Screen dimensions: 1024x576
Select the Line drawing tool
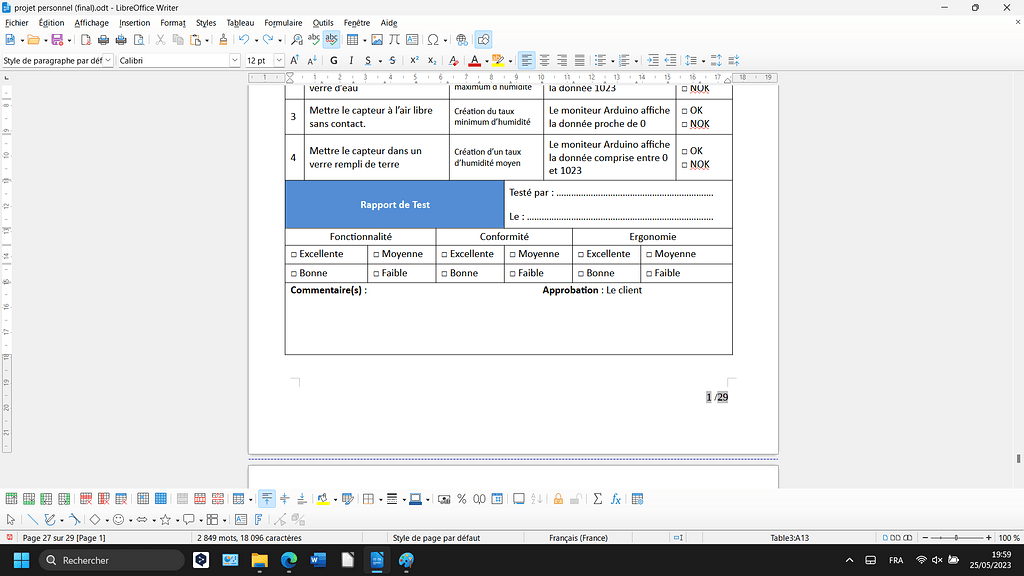[32, 520]
